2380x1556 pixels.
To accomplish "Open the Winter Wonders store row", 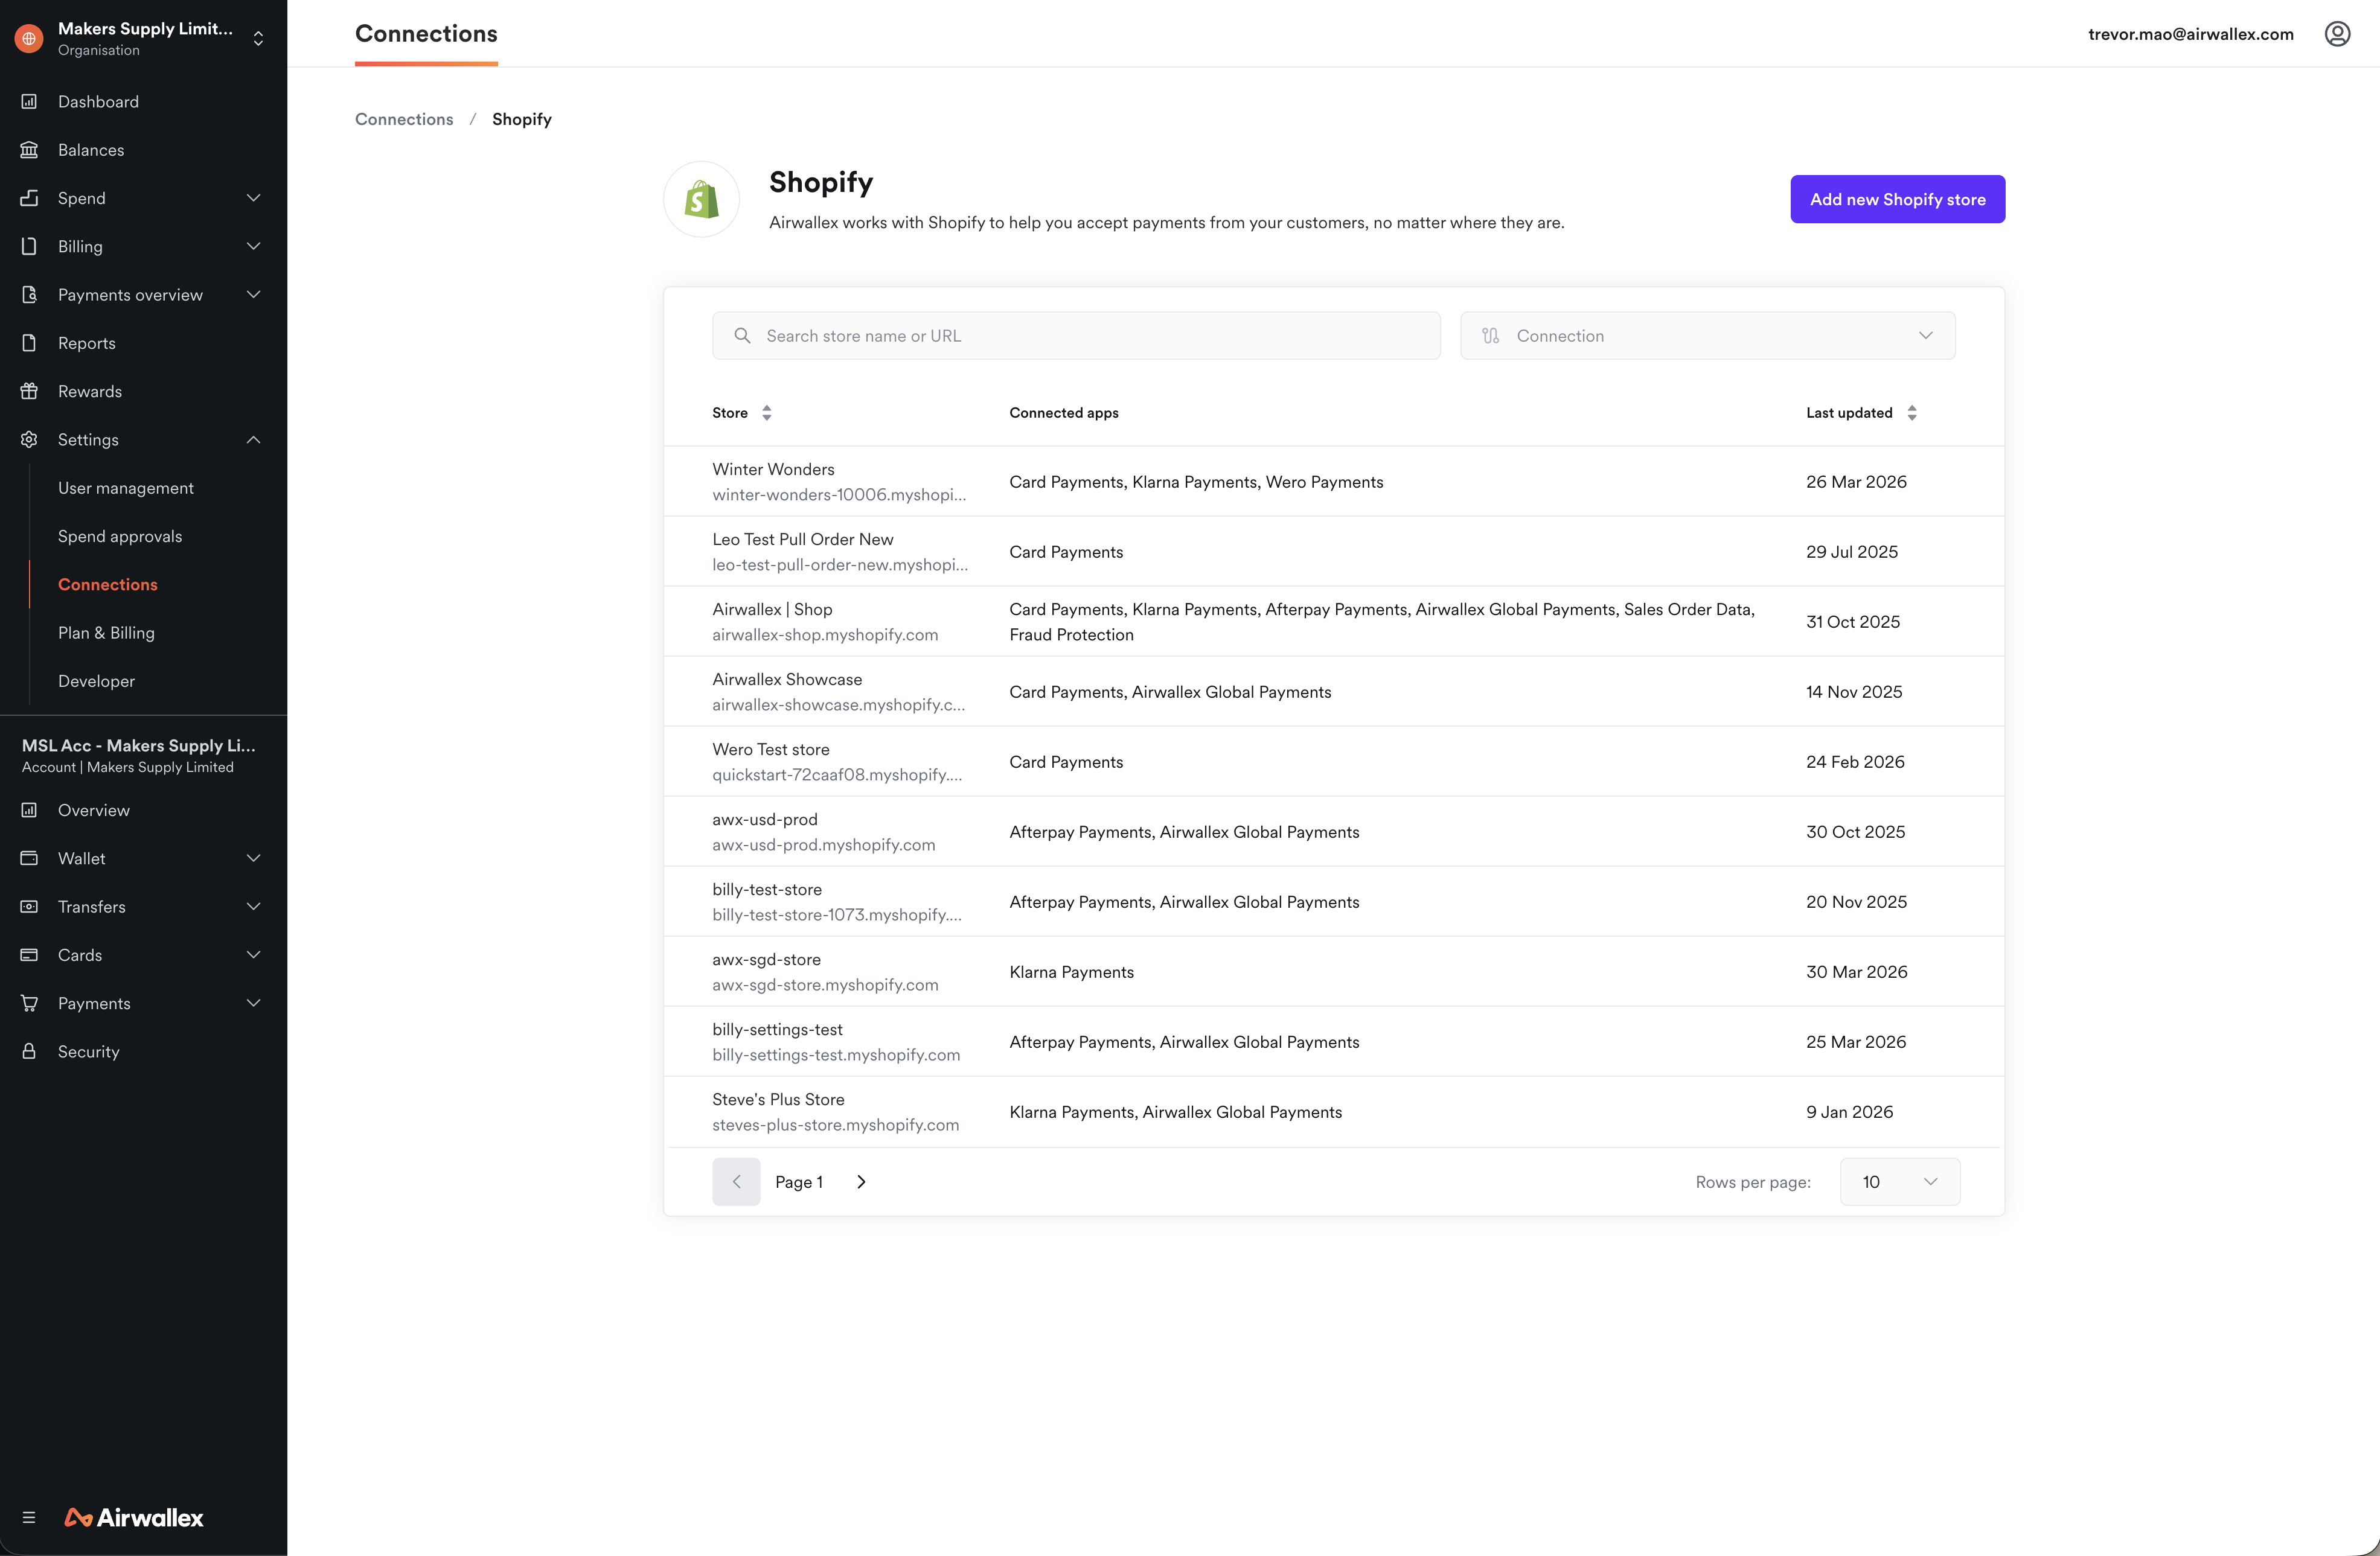I will pos(1333,482).
